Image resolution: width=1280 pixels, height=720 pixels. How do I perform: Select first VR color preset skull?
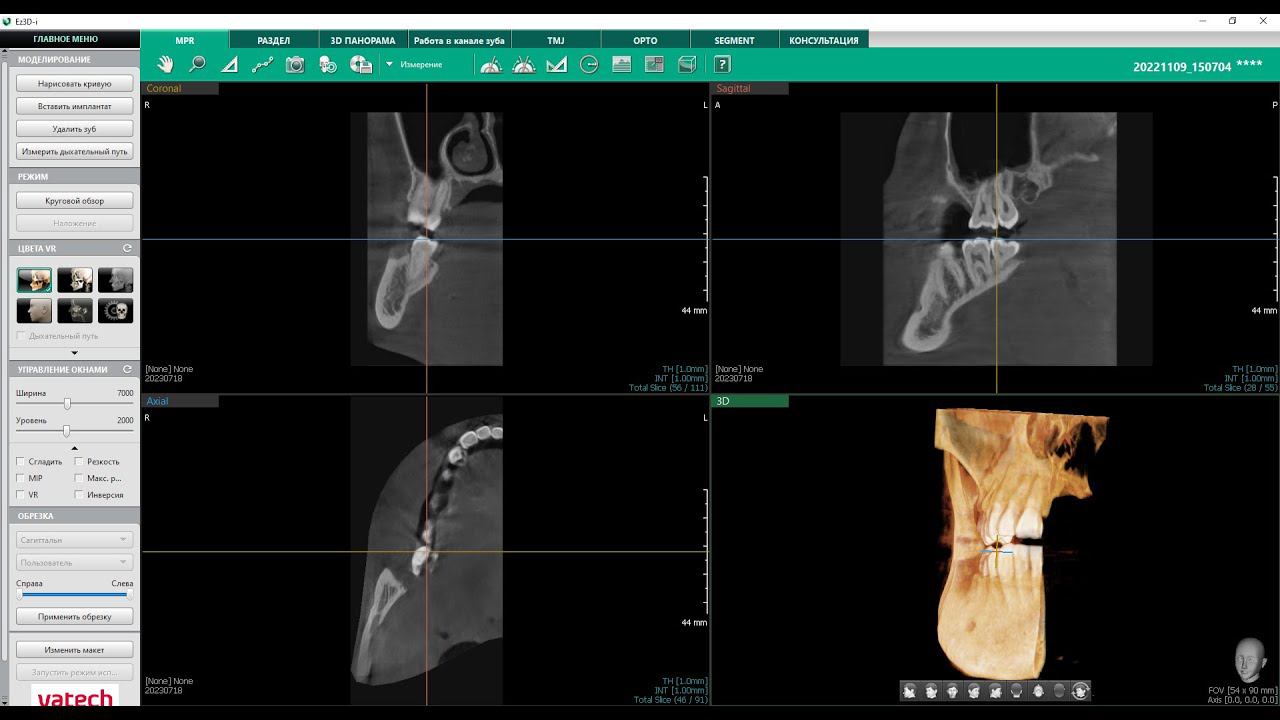[x=34, y=280]
